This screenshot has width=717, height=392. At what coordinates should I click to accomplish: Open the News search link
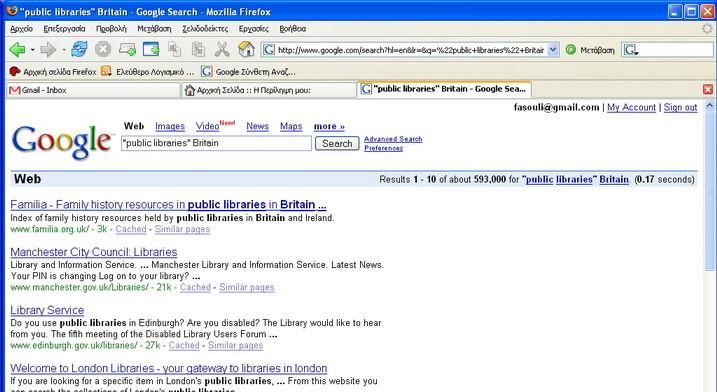pyautogui.click(x=257, y=126)
